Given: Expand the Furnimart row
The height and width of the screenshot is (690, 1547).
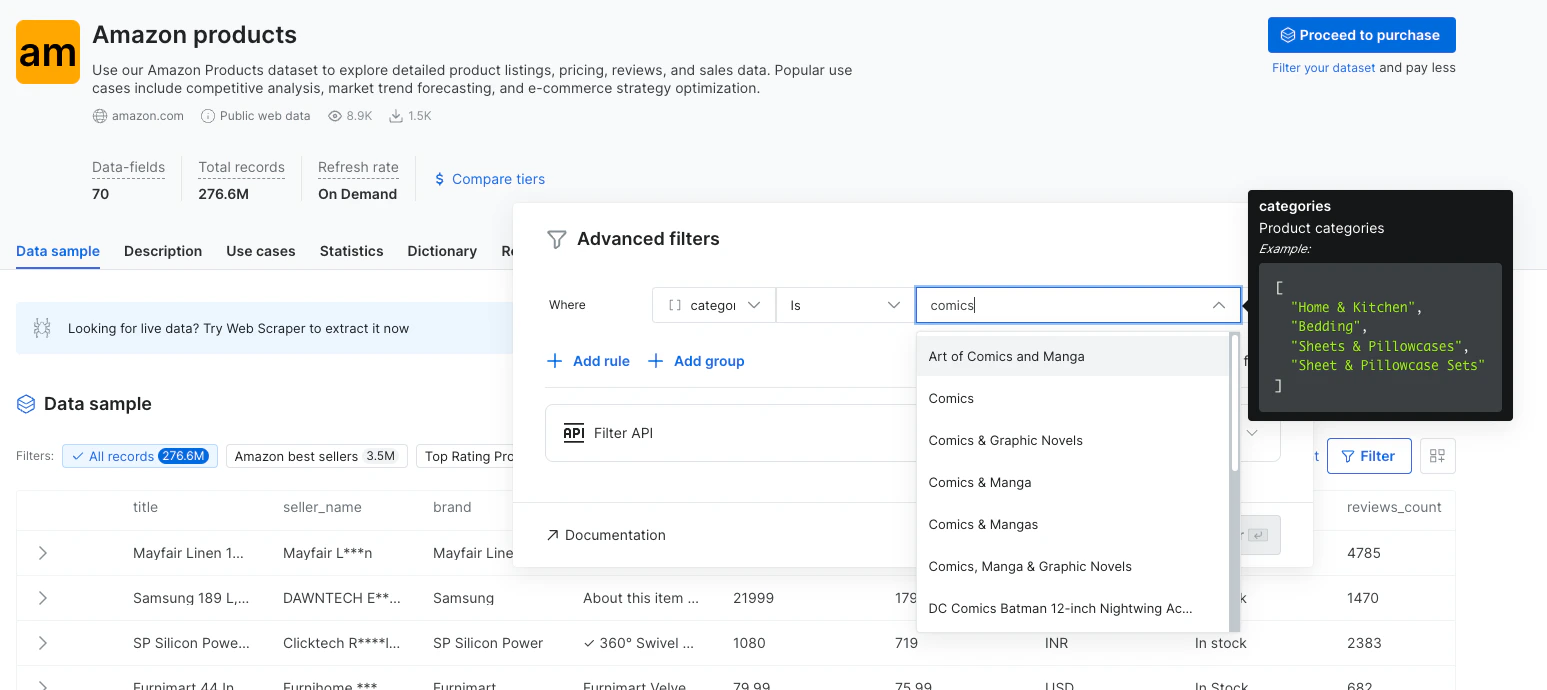Looking at the screenshot, I should (42, 685).
